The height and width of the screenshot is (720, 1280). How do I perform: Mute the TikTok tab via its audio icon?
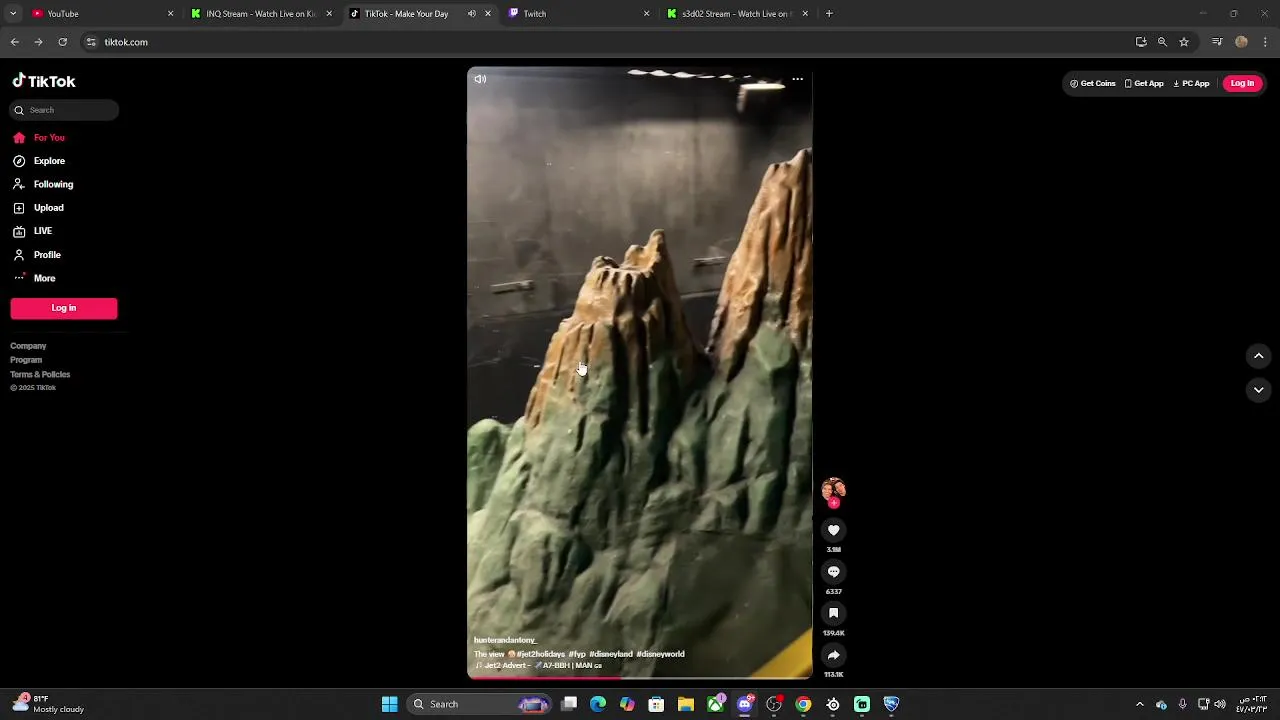471,14
